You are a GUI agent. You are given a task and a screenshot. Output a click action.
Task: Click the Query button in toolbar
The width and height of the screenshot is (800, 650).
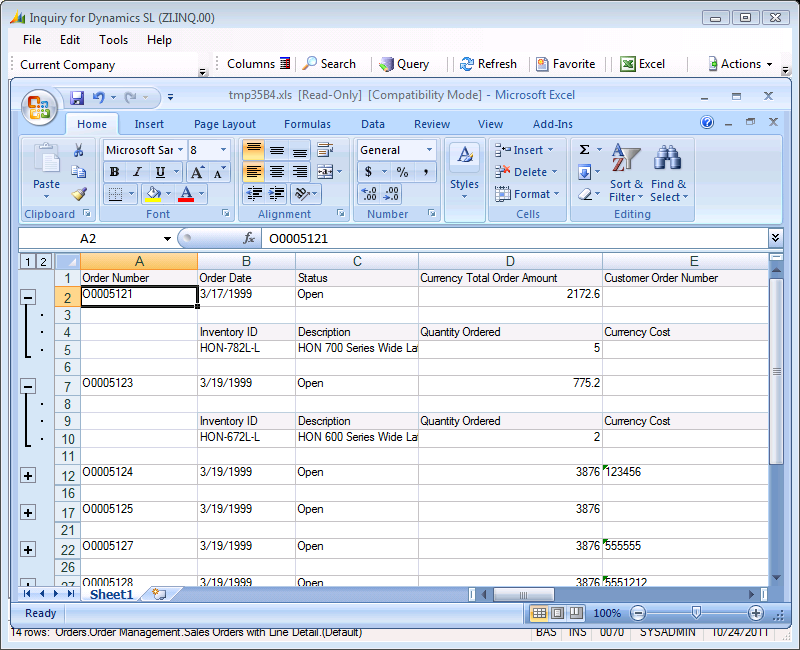[403, 64]
